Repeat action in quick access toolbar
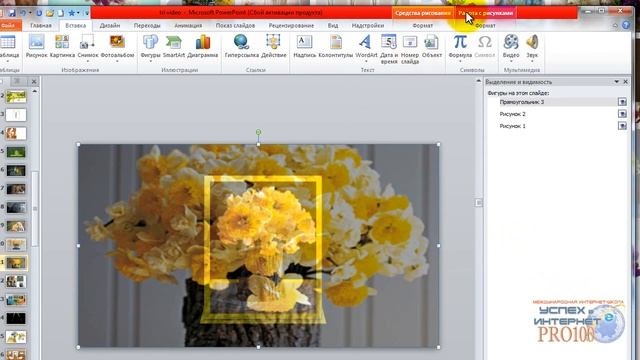 pos(39,13)
